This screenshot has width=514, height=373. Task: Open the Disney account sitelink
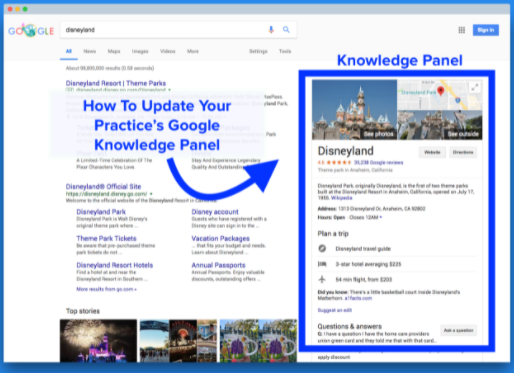[x=215, y=212]
